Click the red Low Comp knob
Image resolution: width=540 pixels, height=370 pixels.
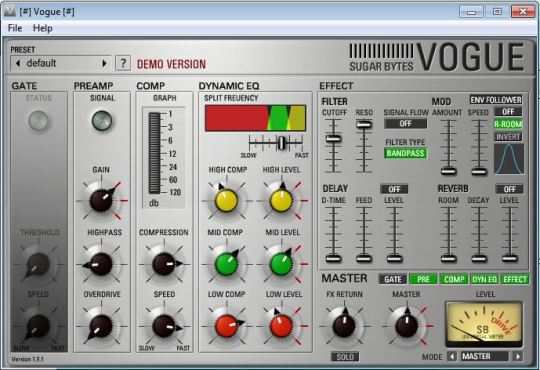coord(227,326)
